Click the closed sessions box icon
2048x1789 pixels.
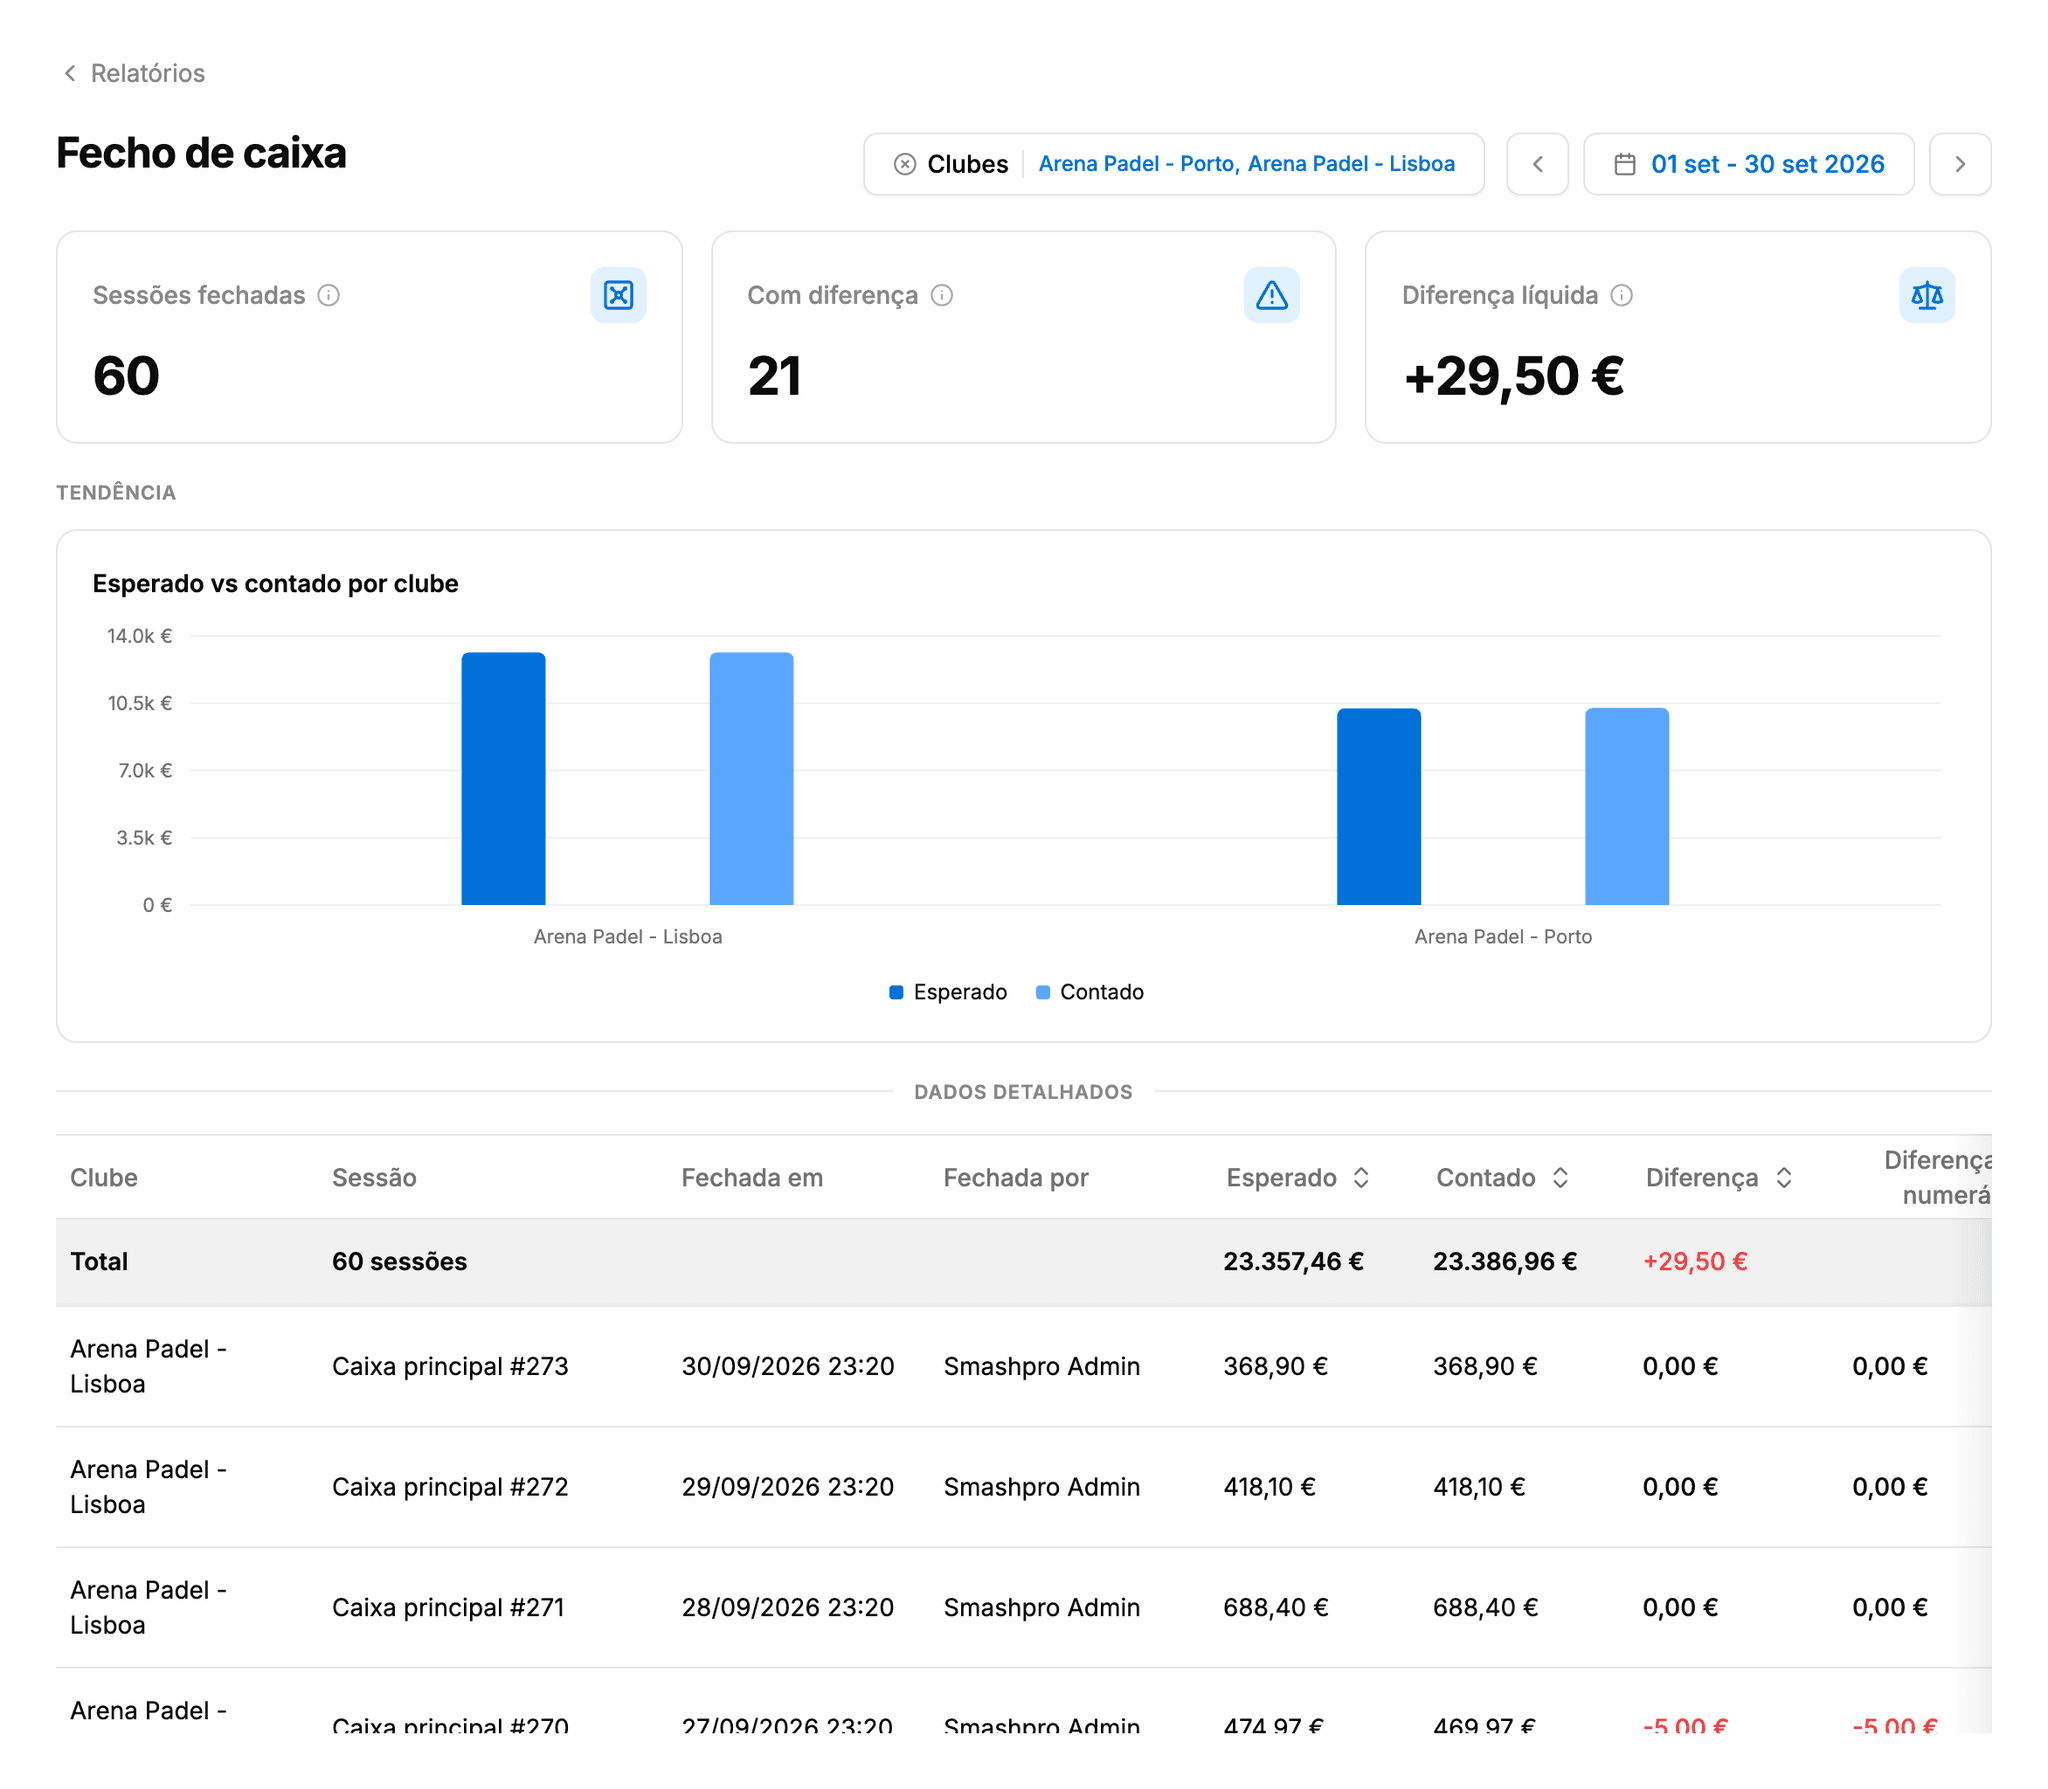pyautogui.click(x=618, y=295)
